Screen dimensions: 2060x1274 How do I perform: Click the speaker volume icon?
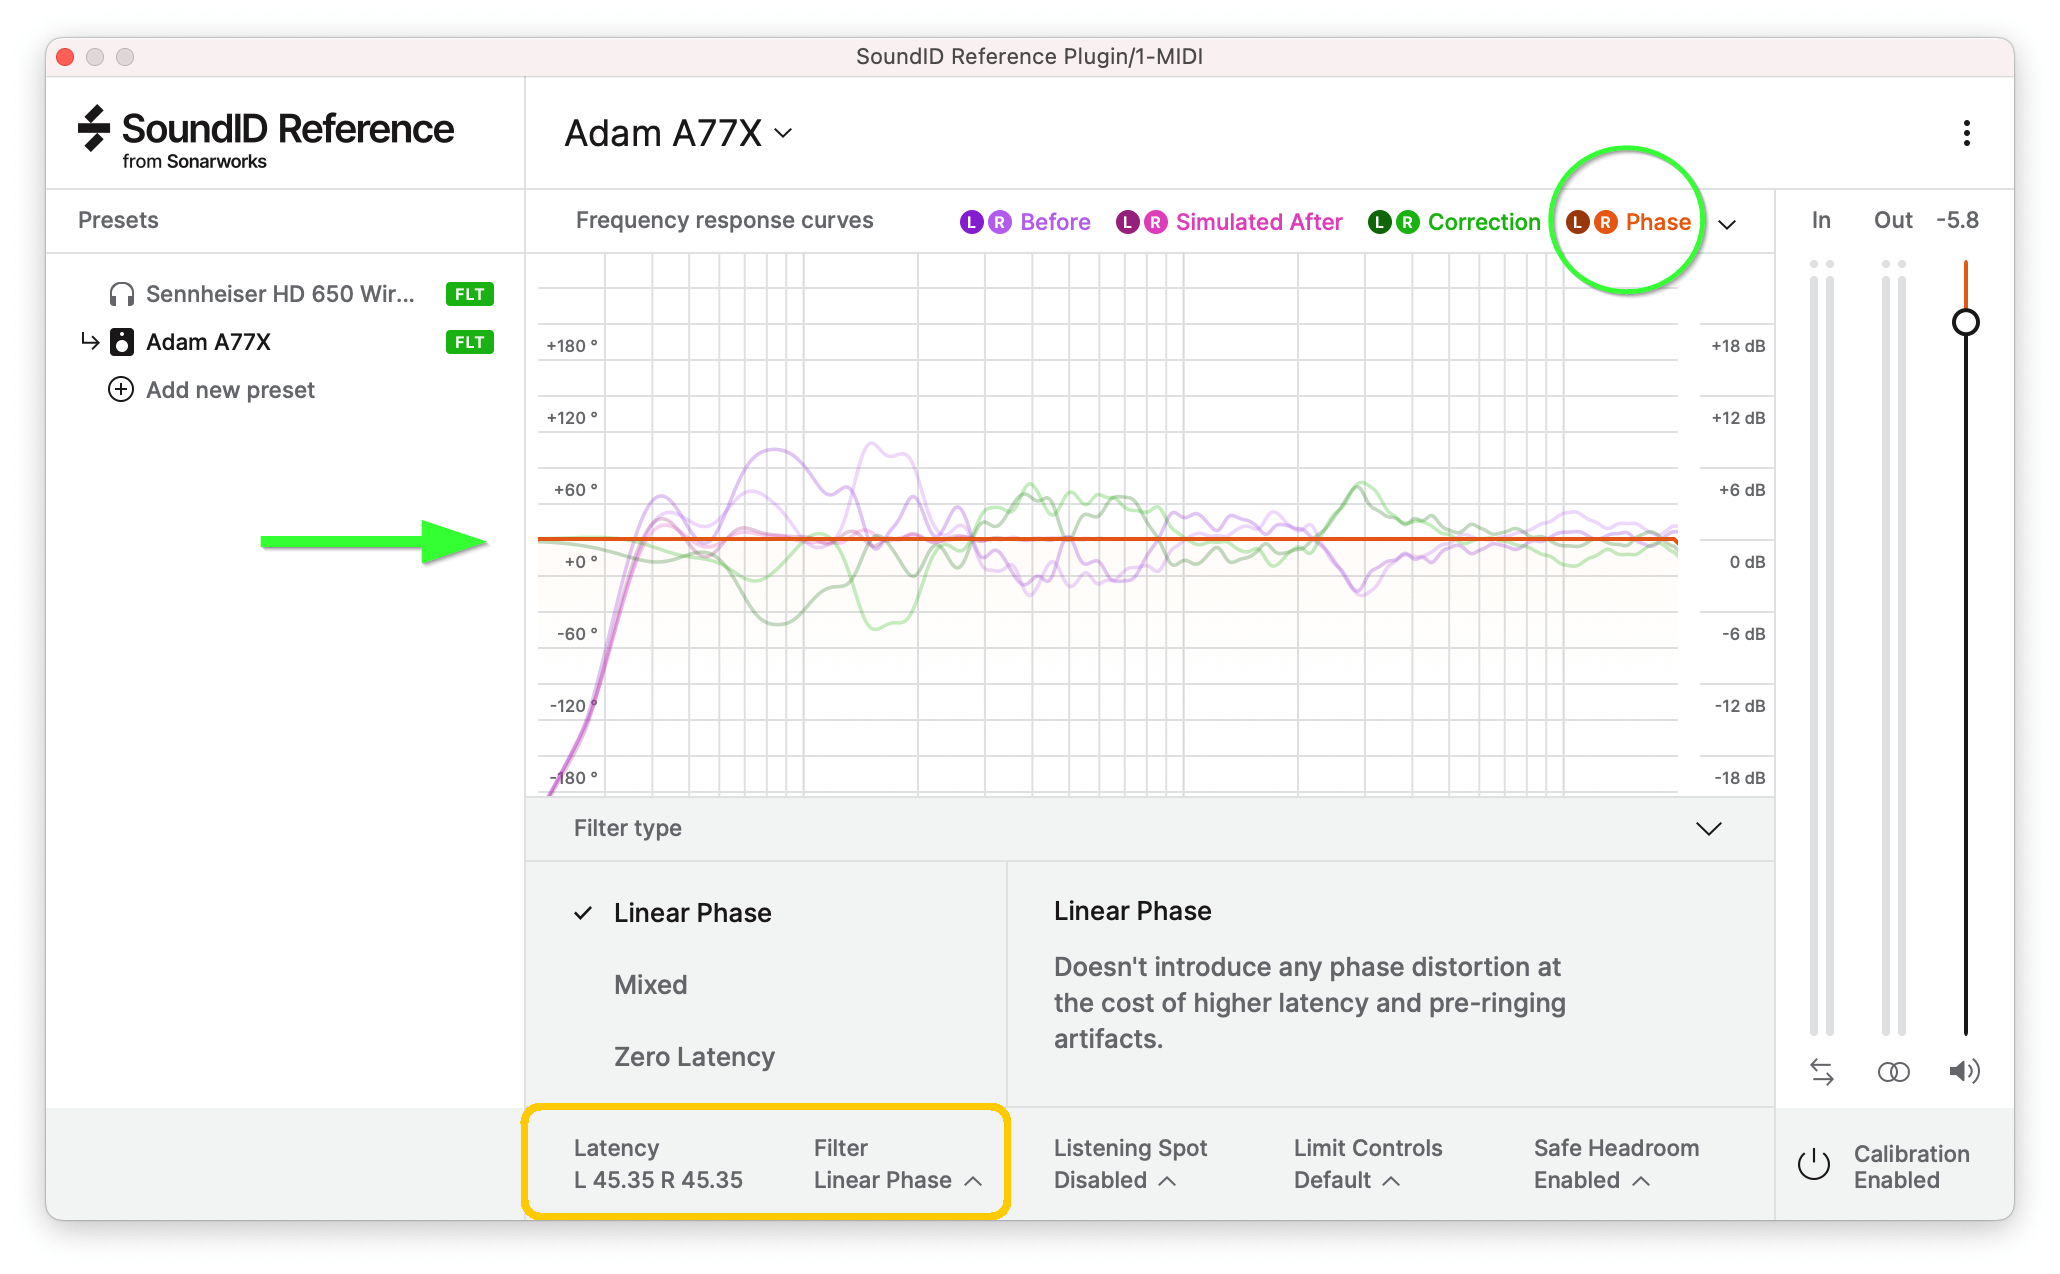(x=1964, y=1072)
